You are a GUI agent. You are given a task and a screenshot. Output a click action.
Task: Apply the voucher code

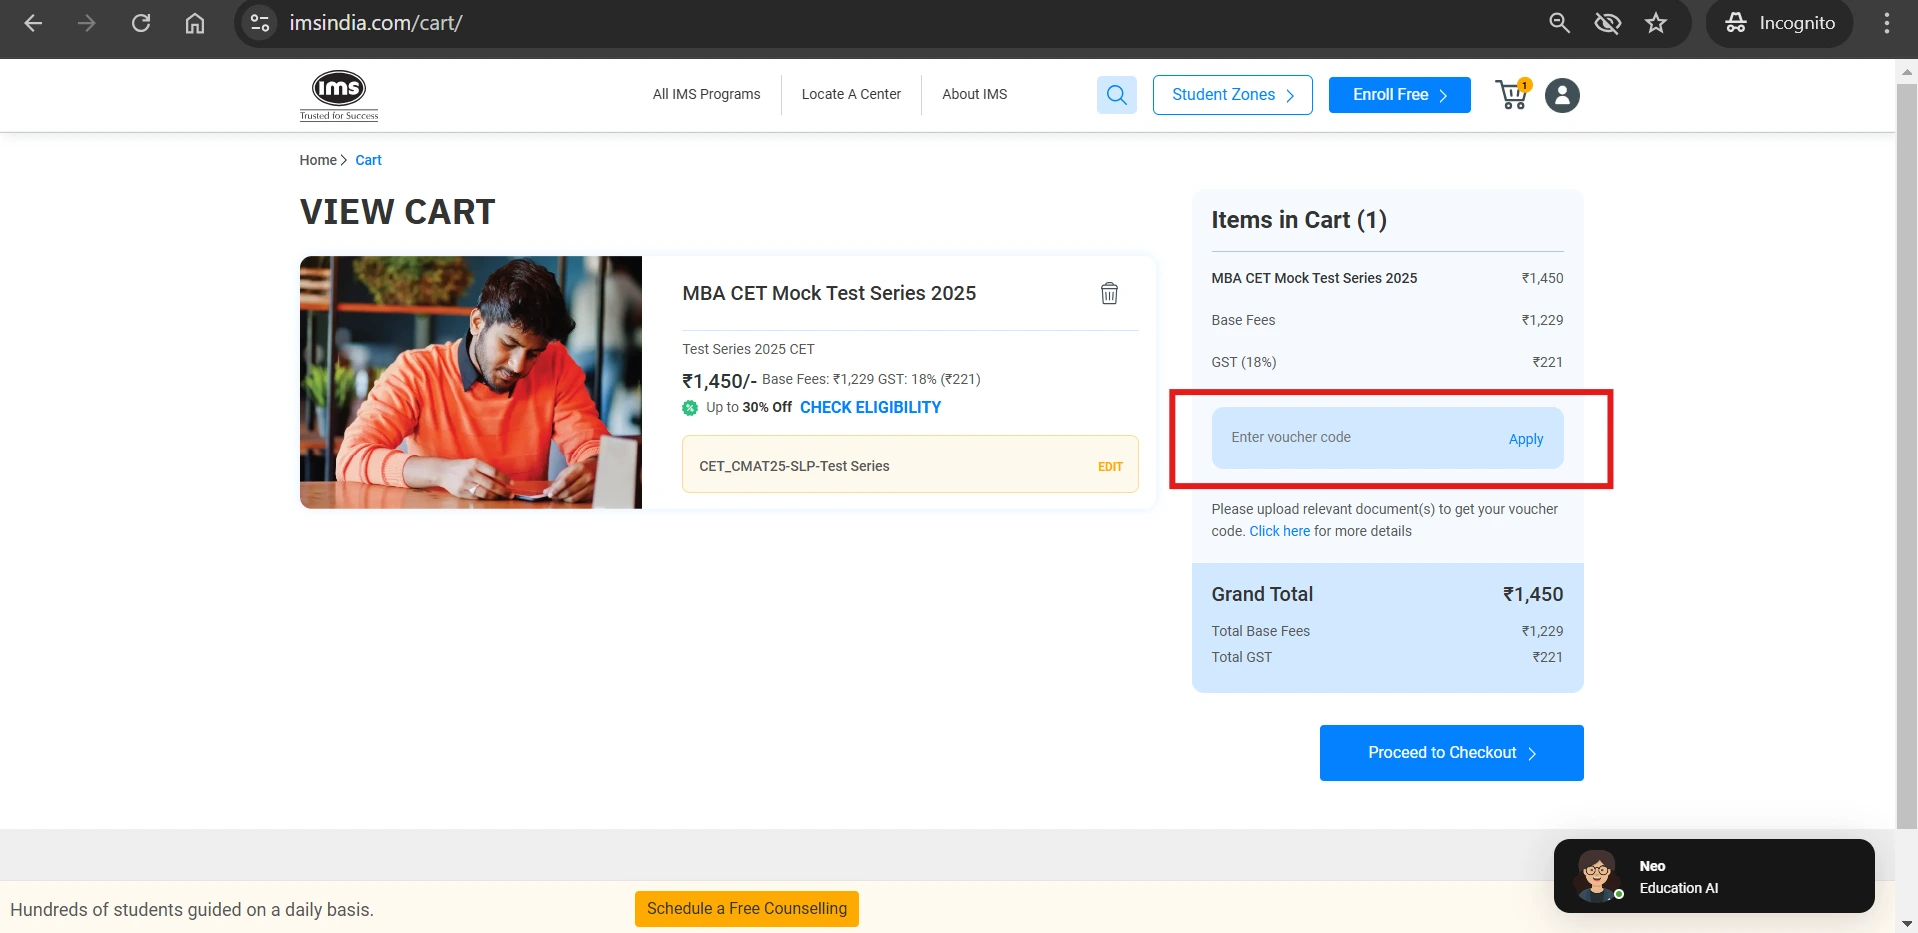(x=1525, y=439)
